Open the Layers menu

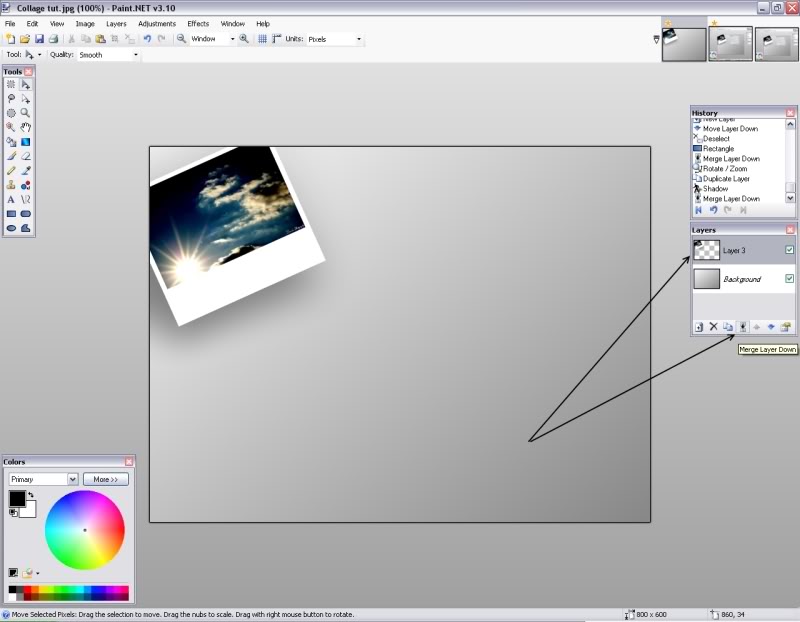[x=116, y=23]
